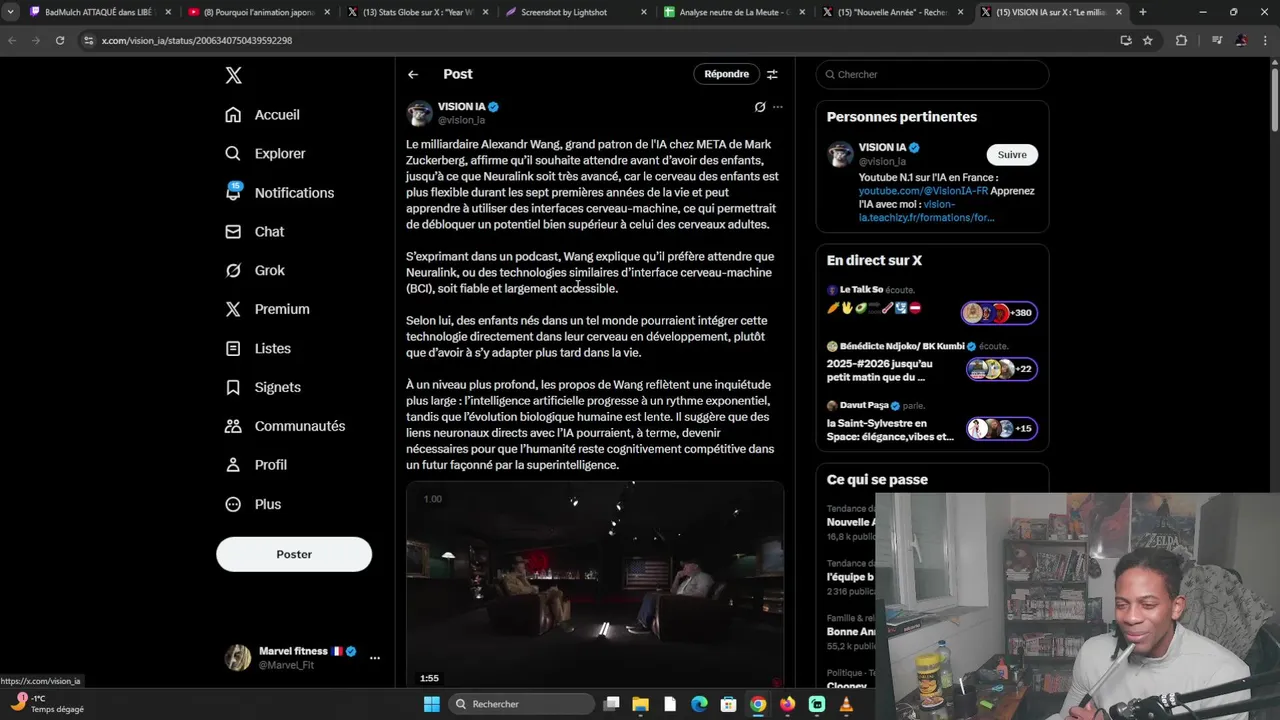Screen dimensions: 1280x720
Task: Open Task View on the taskbar
Action: (x=612, y=704)
